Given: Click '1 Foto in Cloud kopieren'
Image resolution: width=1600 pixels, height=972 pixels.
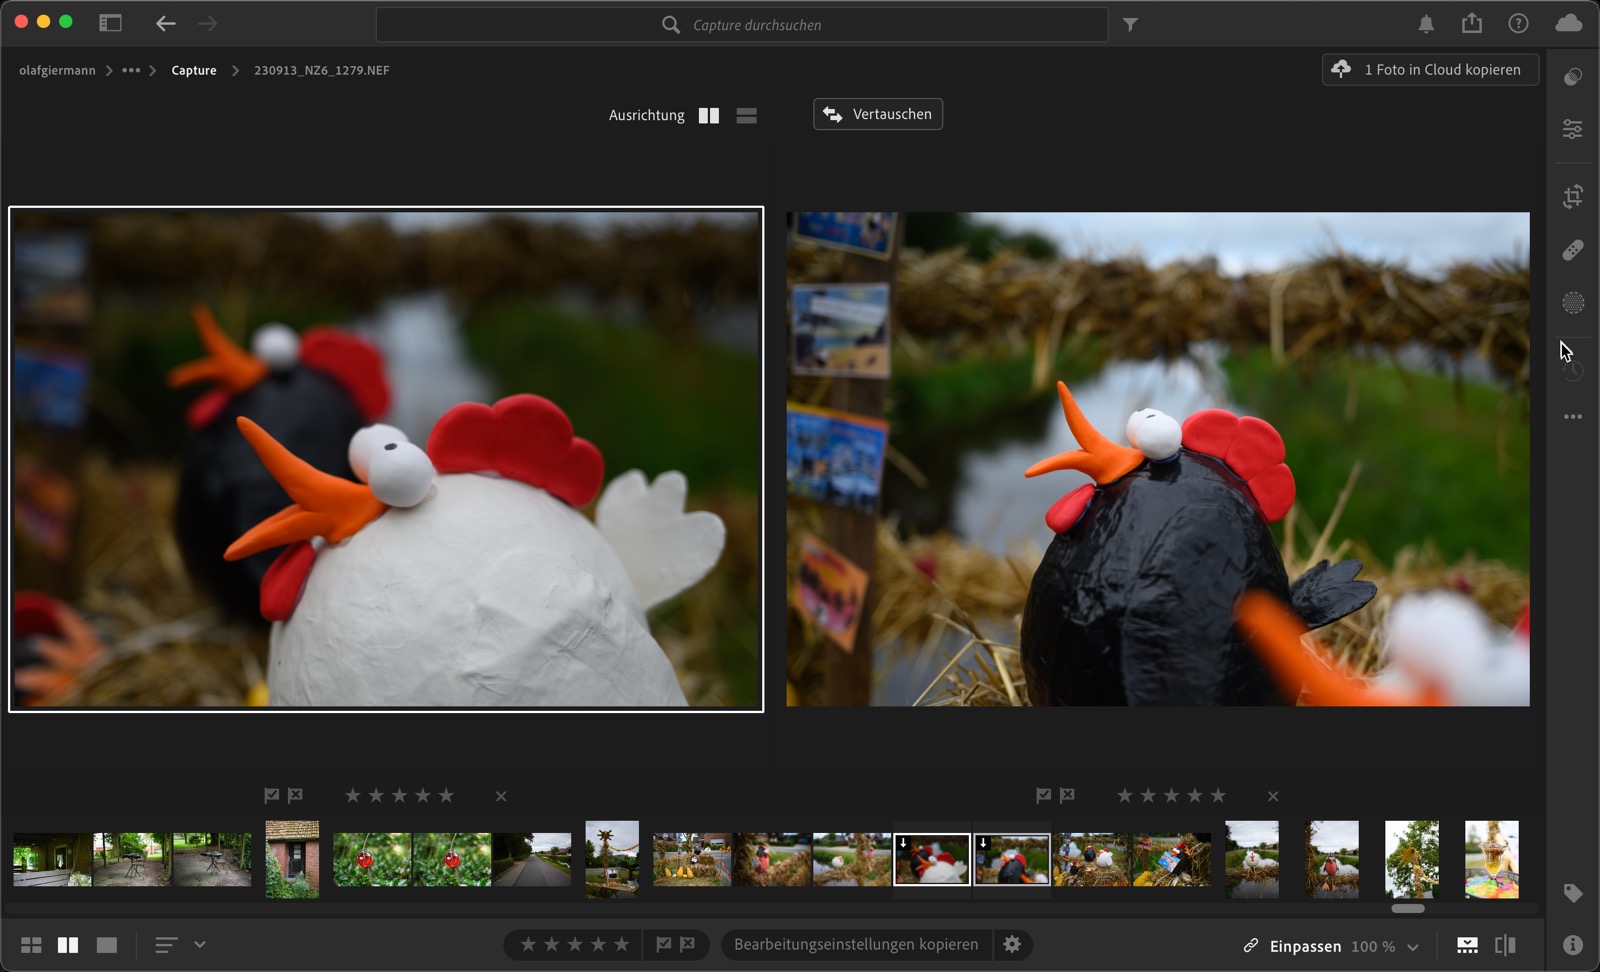Looking at the screenshot, I should pyautogui.click(x=1430, y=70).
